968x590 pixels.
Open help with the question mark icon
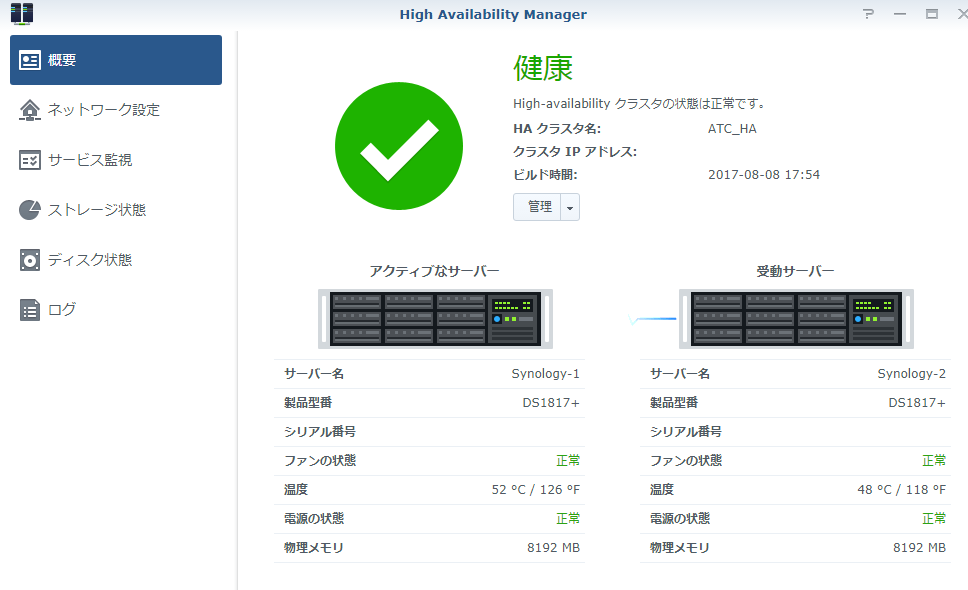[x=868, y=14]
